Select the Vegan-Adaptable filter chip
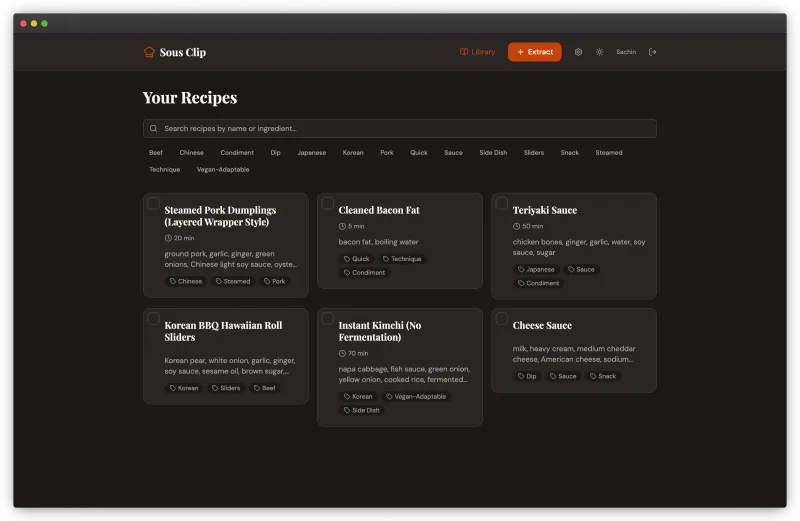 click(x=223, y=169)
